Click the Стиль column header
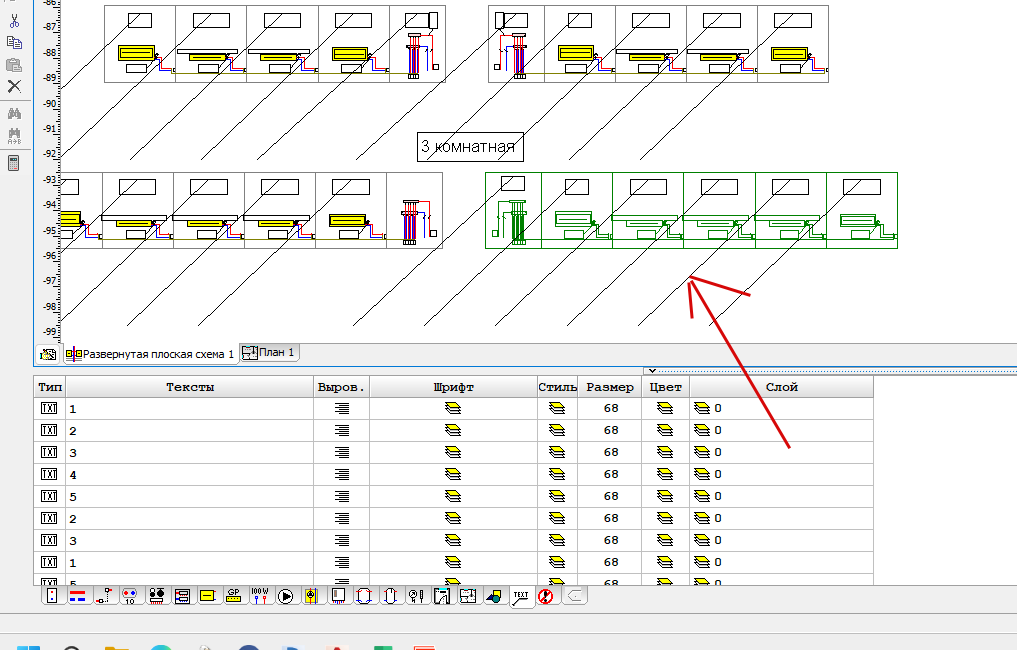 click(557, 387)
